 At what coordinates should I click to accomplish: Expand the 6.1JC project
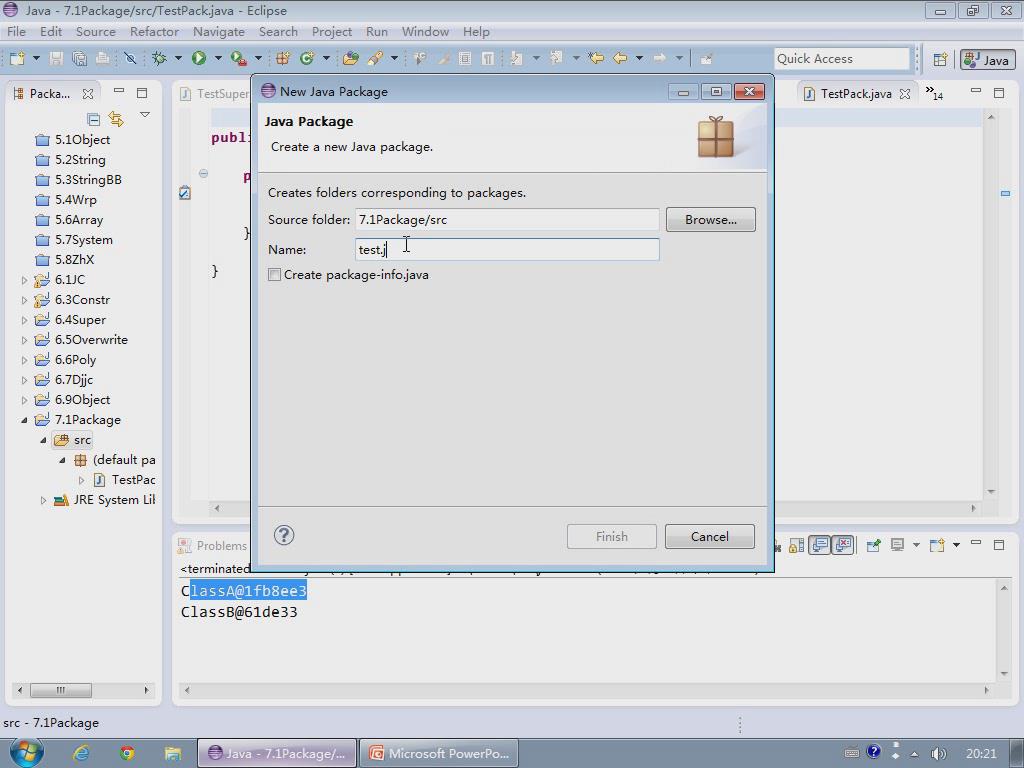[x=24, y=280]
